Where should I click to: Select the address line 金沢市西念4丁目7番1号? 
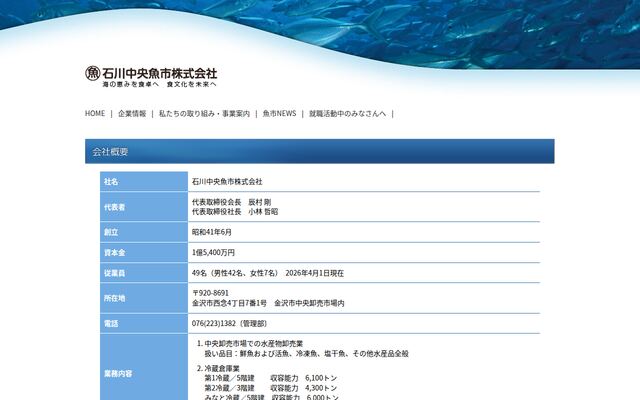coord(229,303)
